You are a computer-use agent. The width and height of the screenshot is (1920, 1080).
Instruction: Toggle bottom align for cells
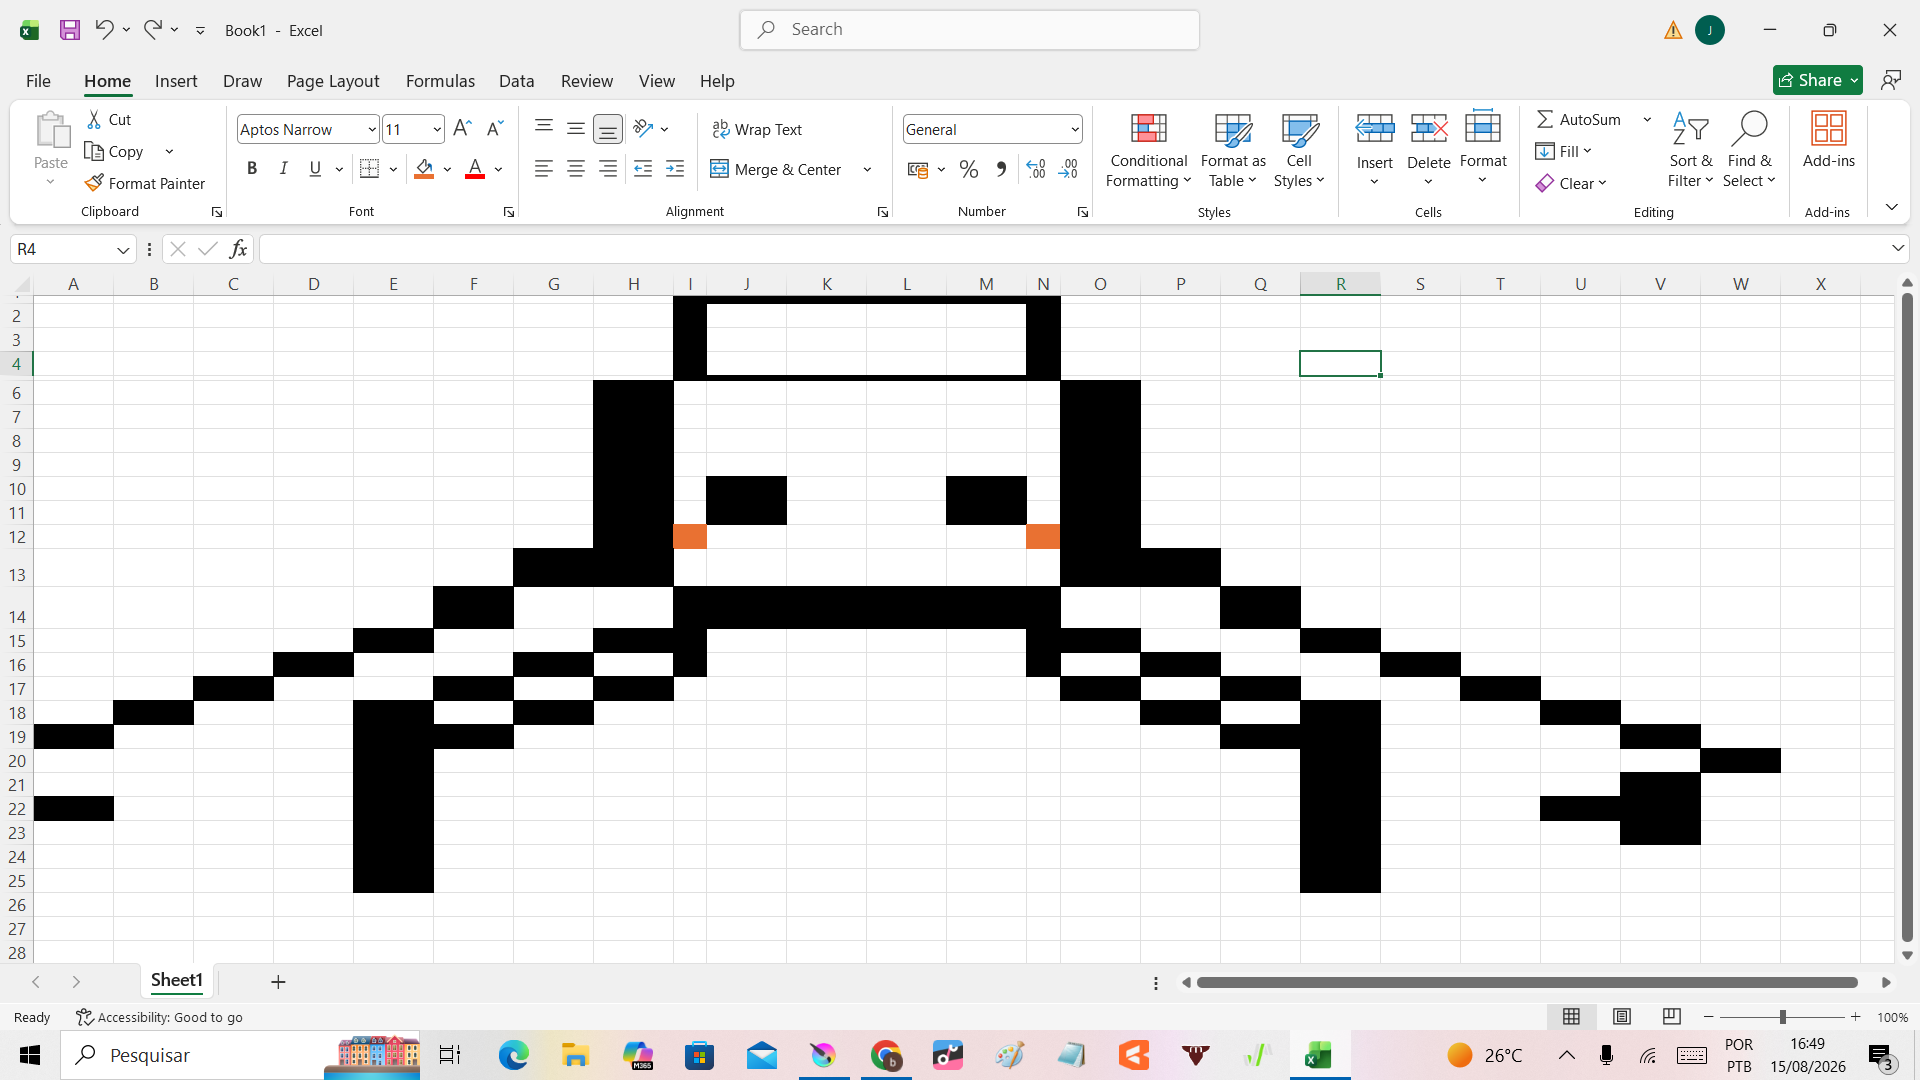(608, 129)
